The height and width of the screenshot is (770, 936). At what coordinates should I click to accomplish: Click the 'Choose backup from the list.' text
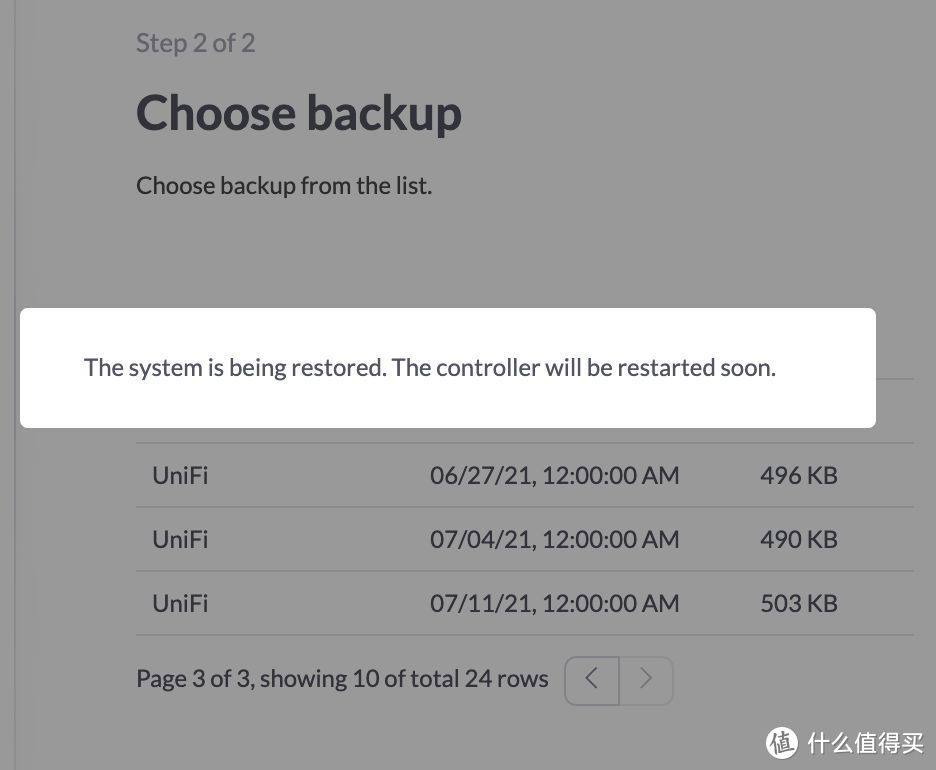click(284, 186)
